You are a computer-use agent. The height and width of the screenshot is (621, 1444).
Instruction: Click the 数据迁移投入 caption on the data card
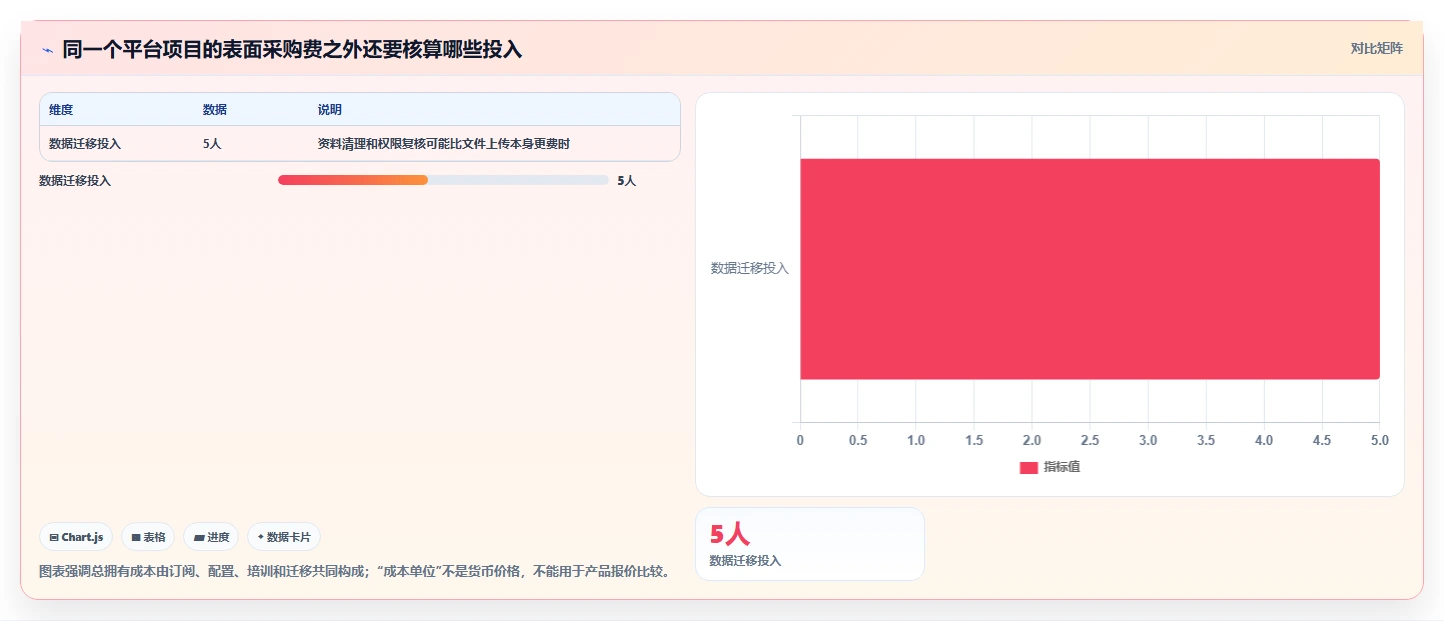(746, 561)
